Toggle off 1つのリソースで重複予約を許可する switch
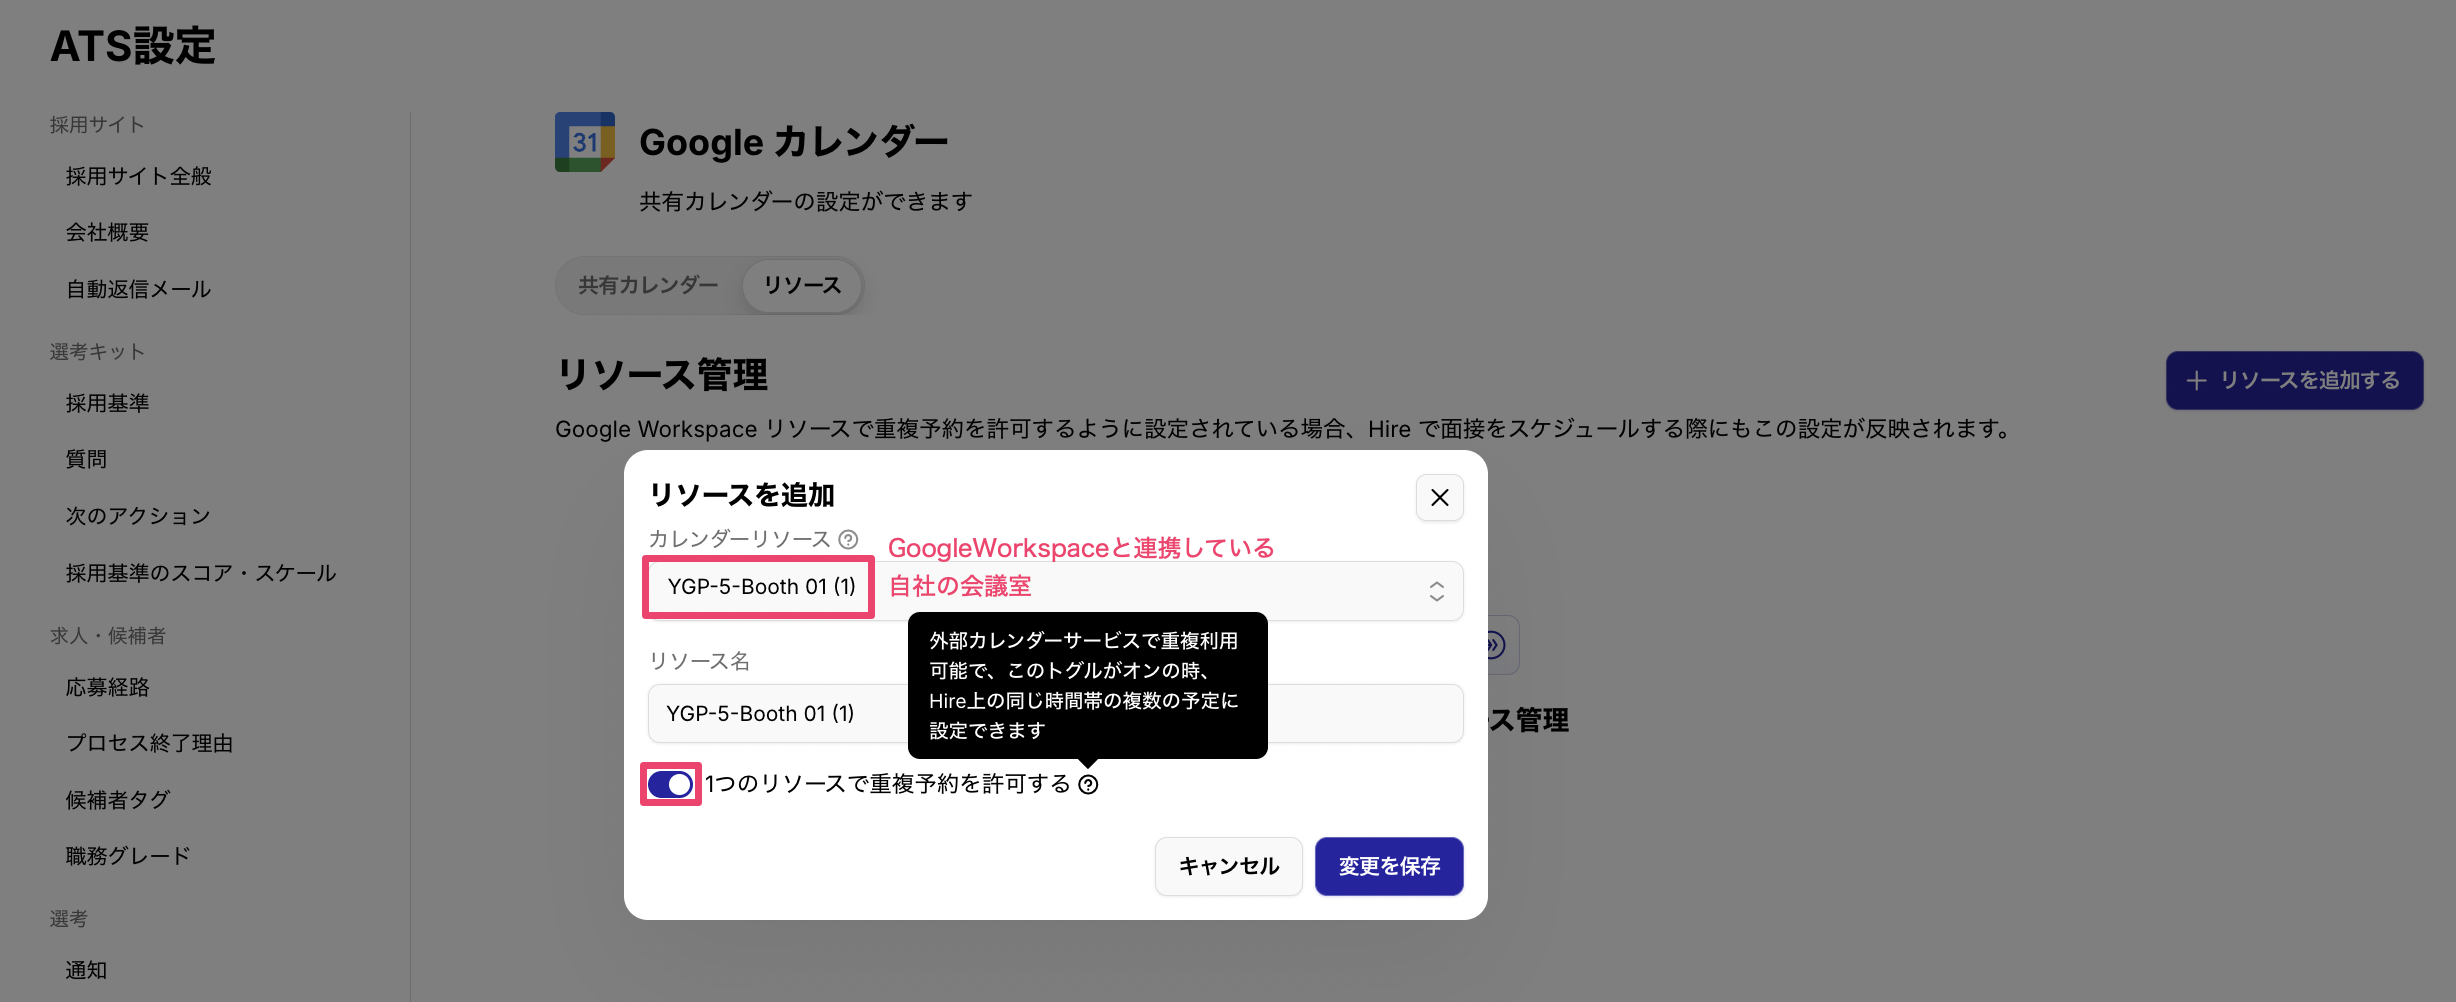This screenshot has height=1002, width=2456. pyautogui.click(x=670, y=784)
